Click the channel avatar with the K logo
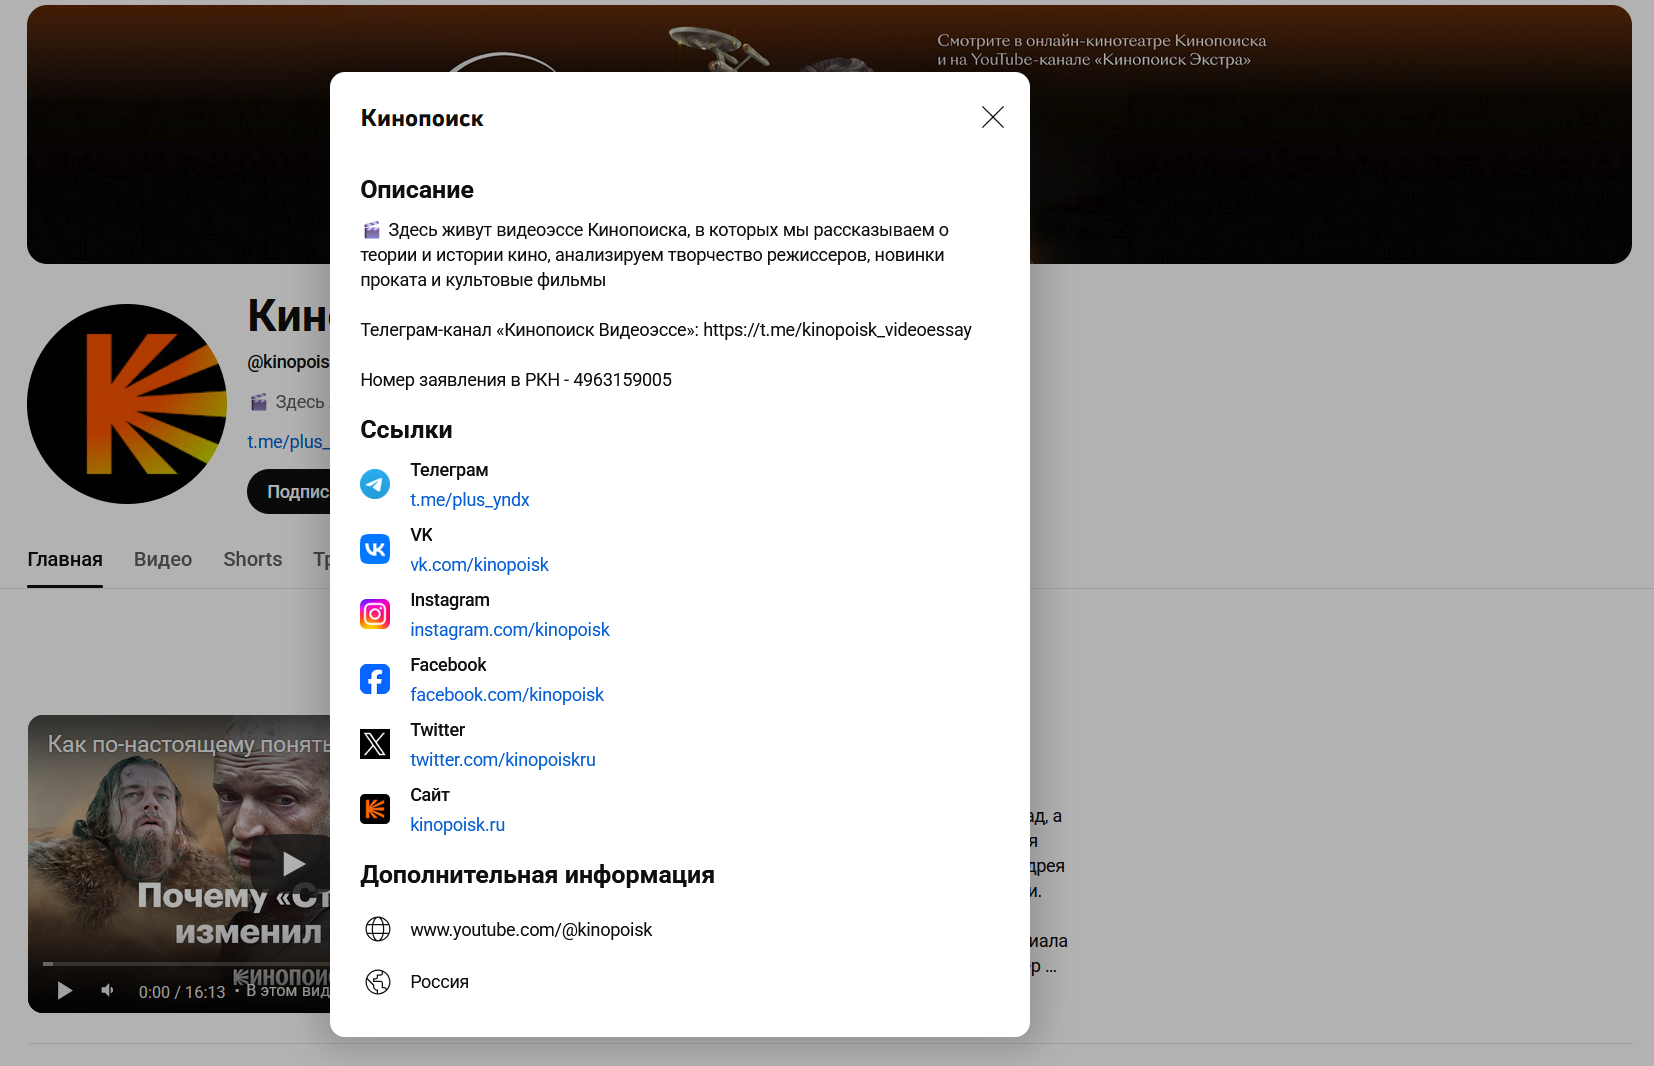1654x1066 pixels. (127, 405)
